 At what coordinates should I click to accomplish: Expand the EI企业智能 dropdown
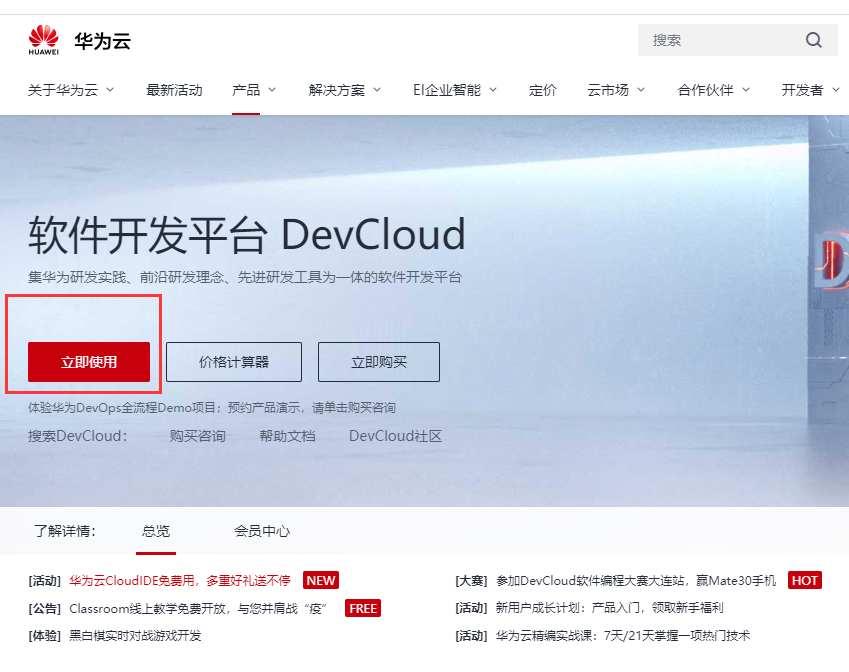455,90
